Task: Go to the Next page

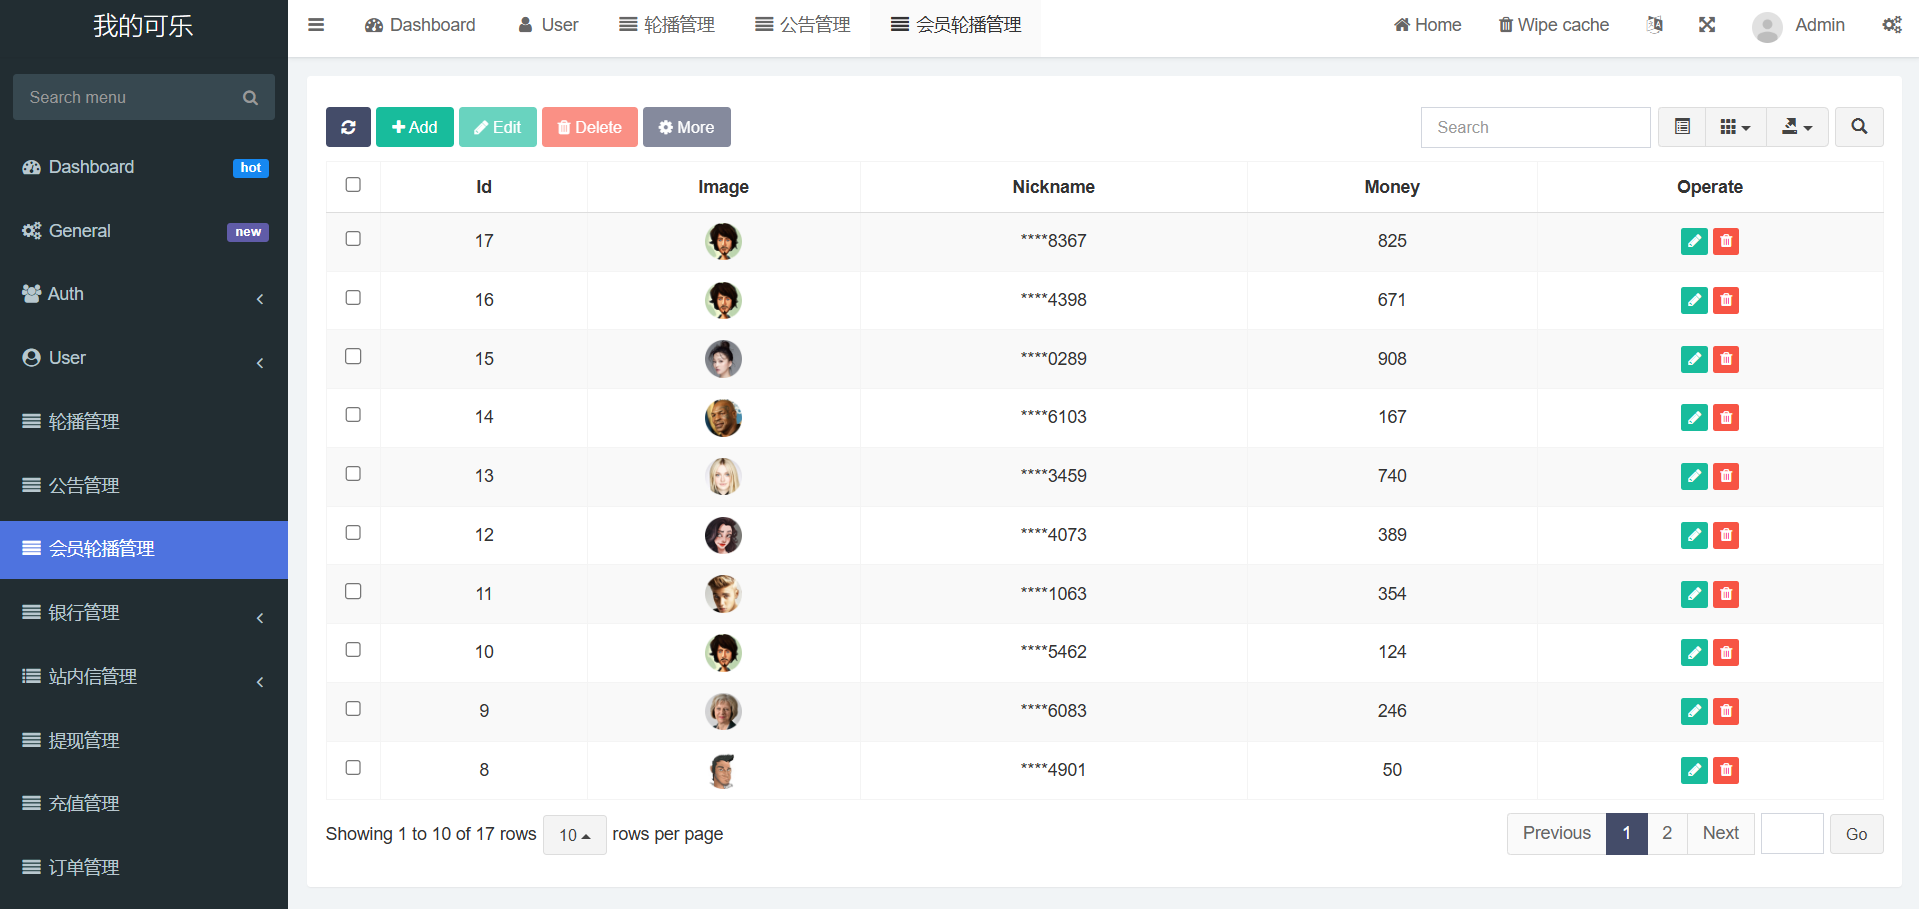Action: (x=1720, y=833)
